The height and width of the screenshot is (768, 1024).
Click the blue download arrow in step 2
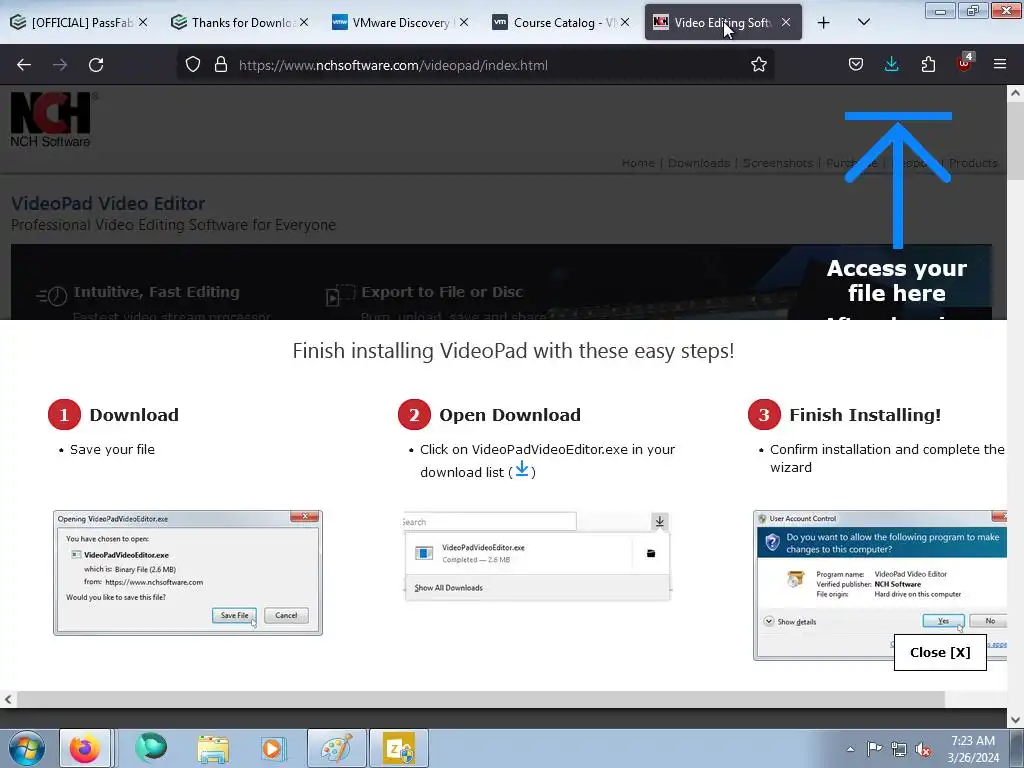(522, 469)
